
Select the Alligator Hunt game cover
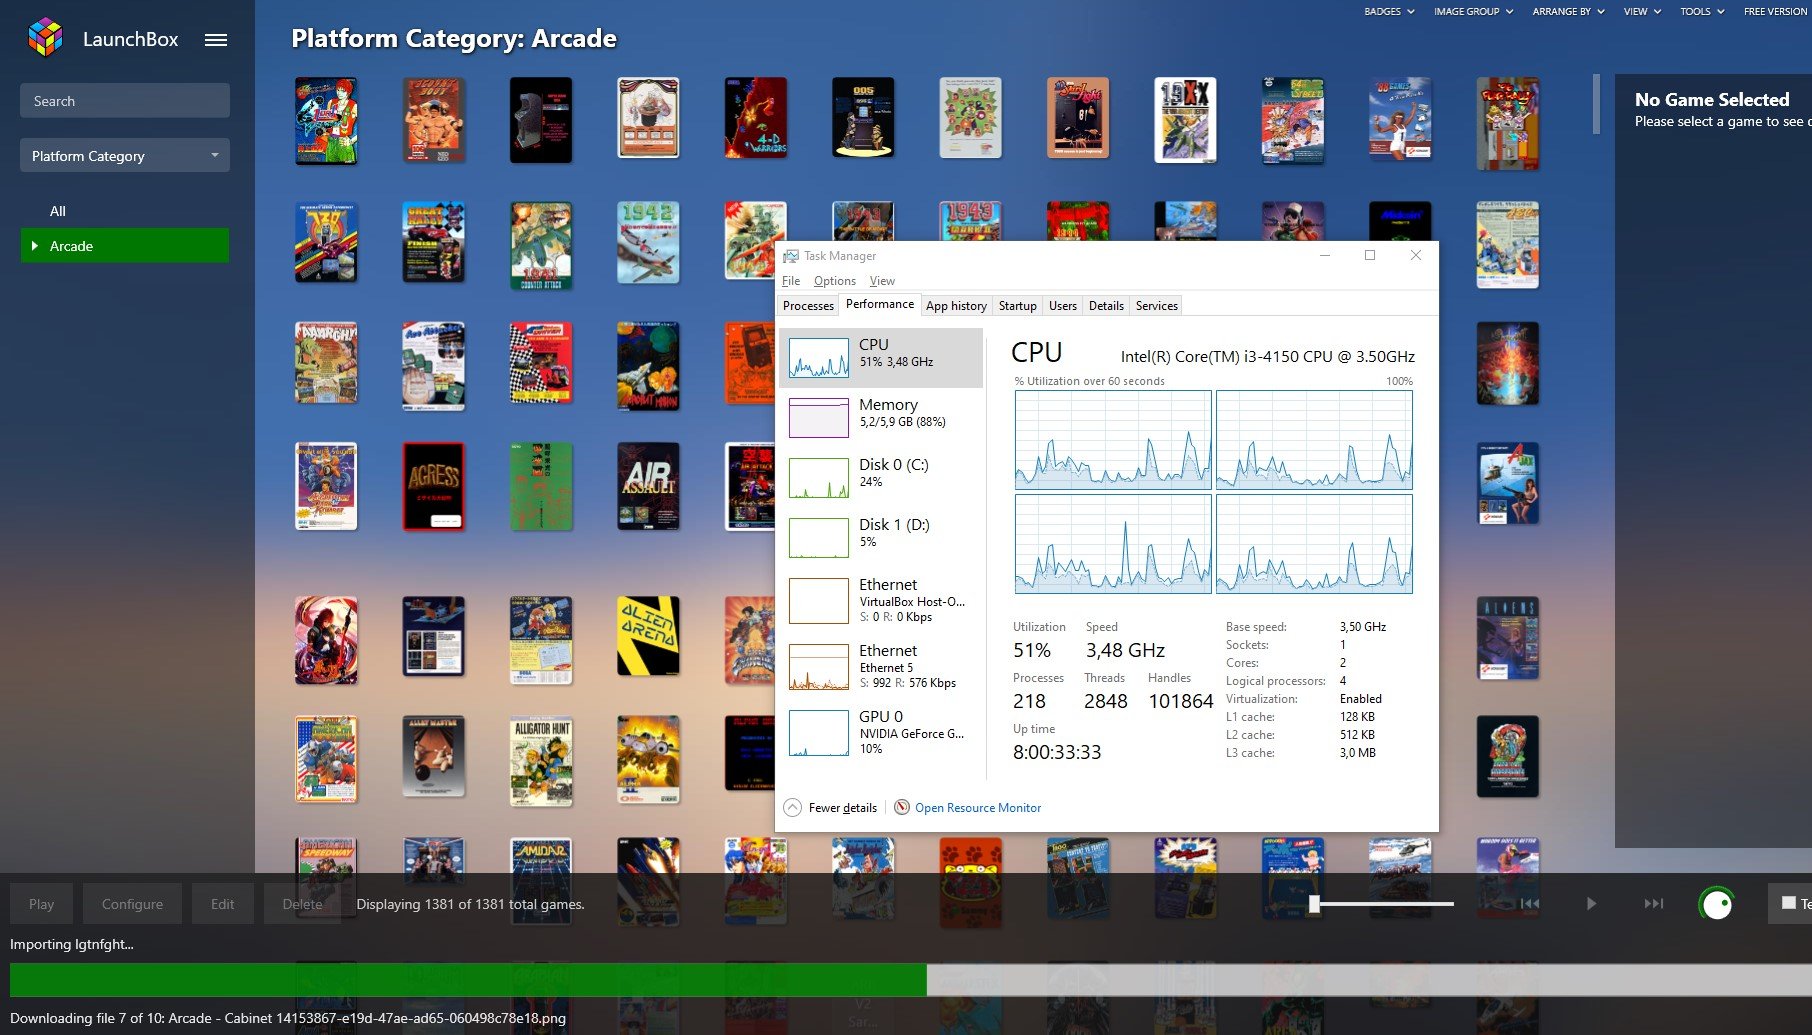click(541, 761)
